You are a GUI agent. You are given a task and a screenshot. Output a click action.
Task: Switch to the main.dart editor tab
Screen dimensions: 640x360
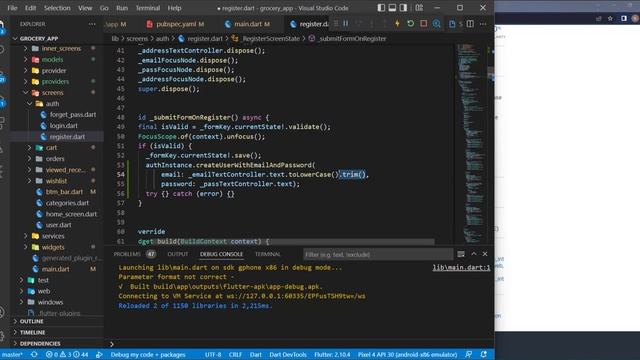click(x=247, y=24)
